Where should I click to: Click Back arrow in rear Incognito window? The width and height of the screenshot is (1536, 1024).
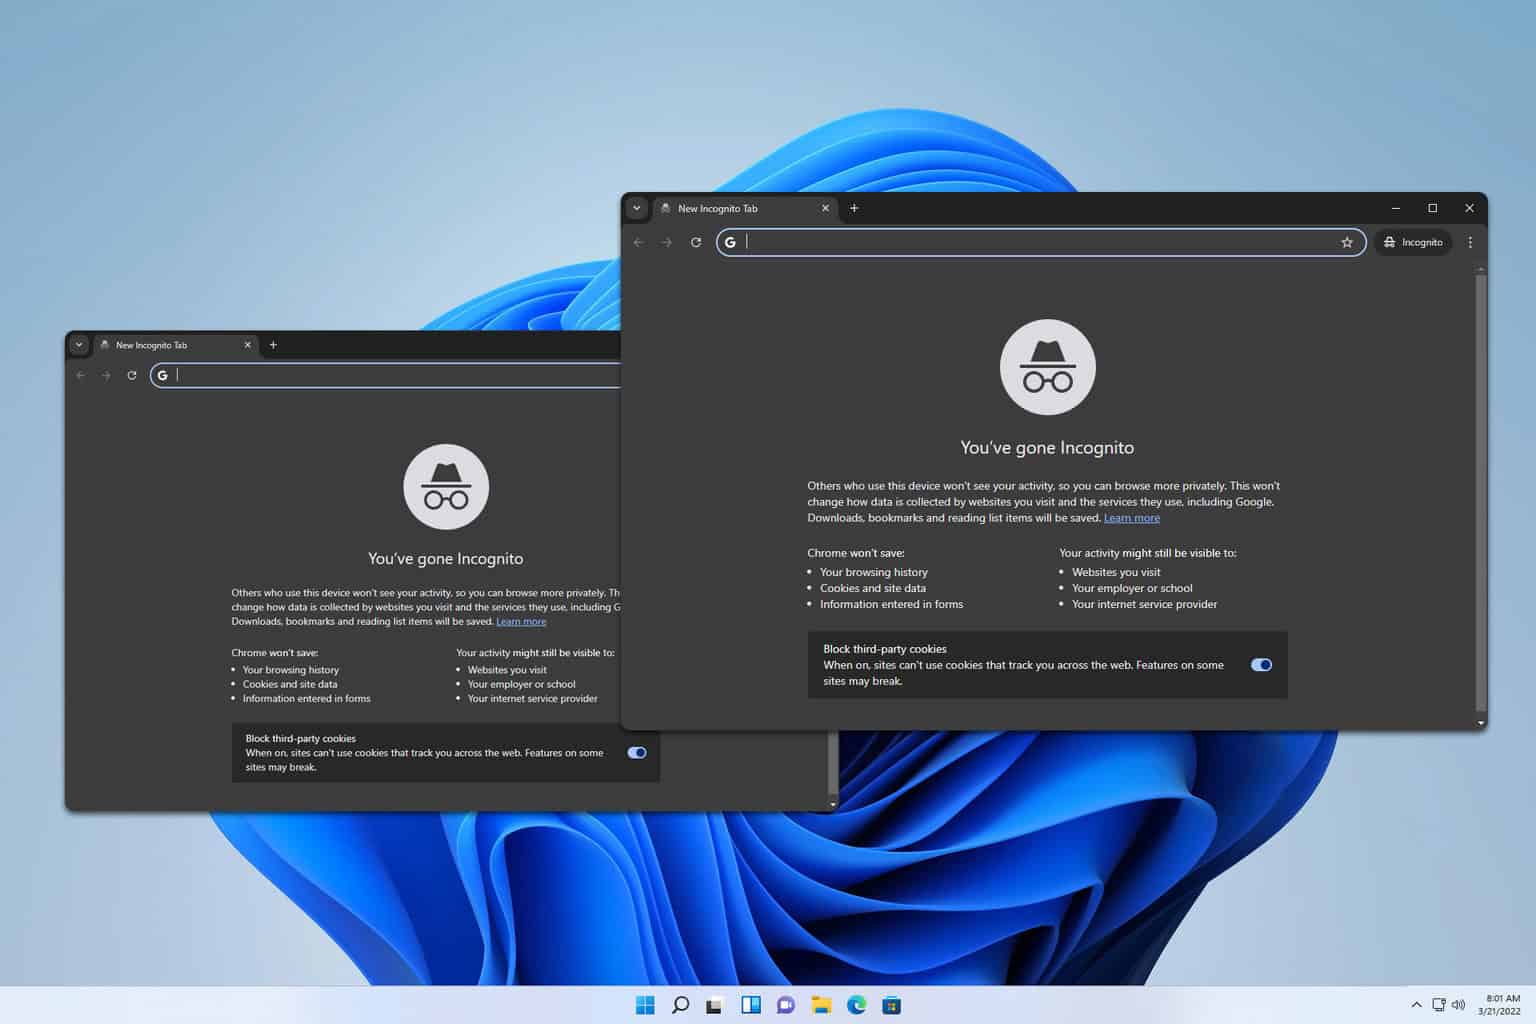(x=81, y=375)
